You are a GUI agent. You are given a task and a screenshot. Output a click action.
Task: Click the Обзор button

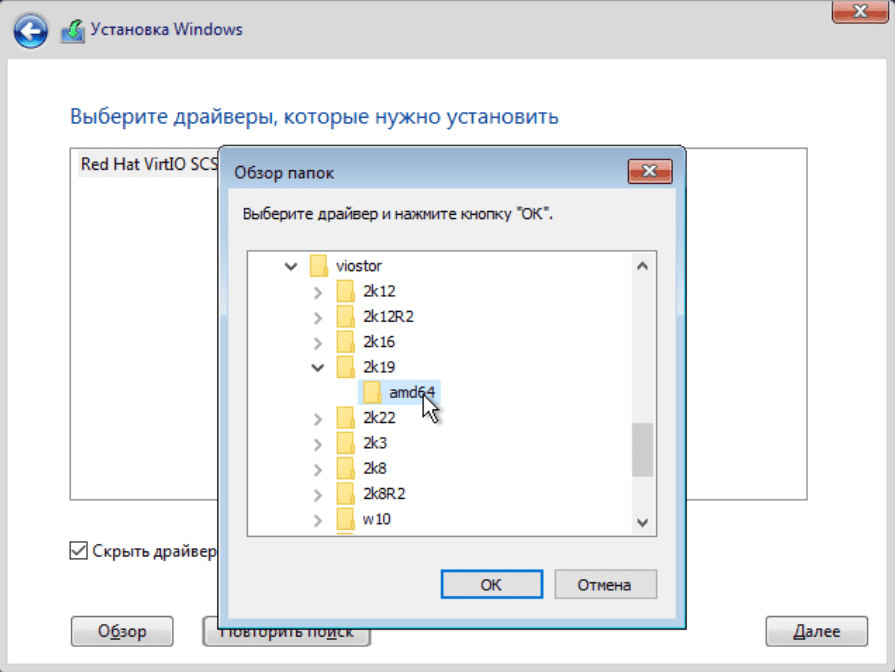(122, 631)
